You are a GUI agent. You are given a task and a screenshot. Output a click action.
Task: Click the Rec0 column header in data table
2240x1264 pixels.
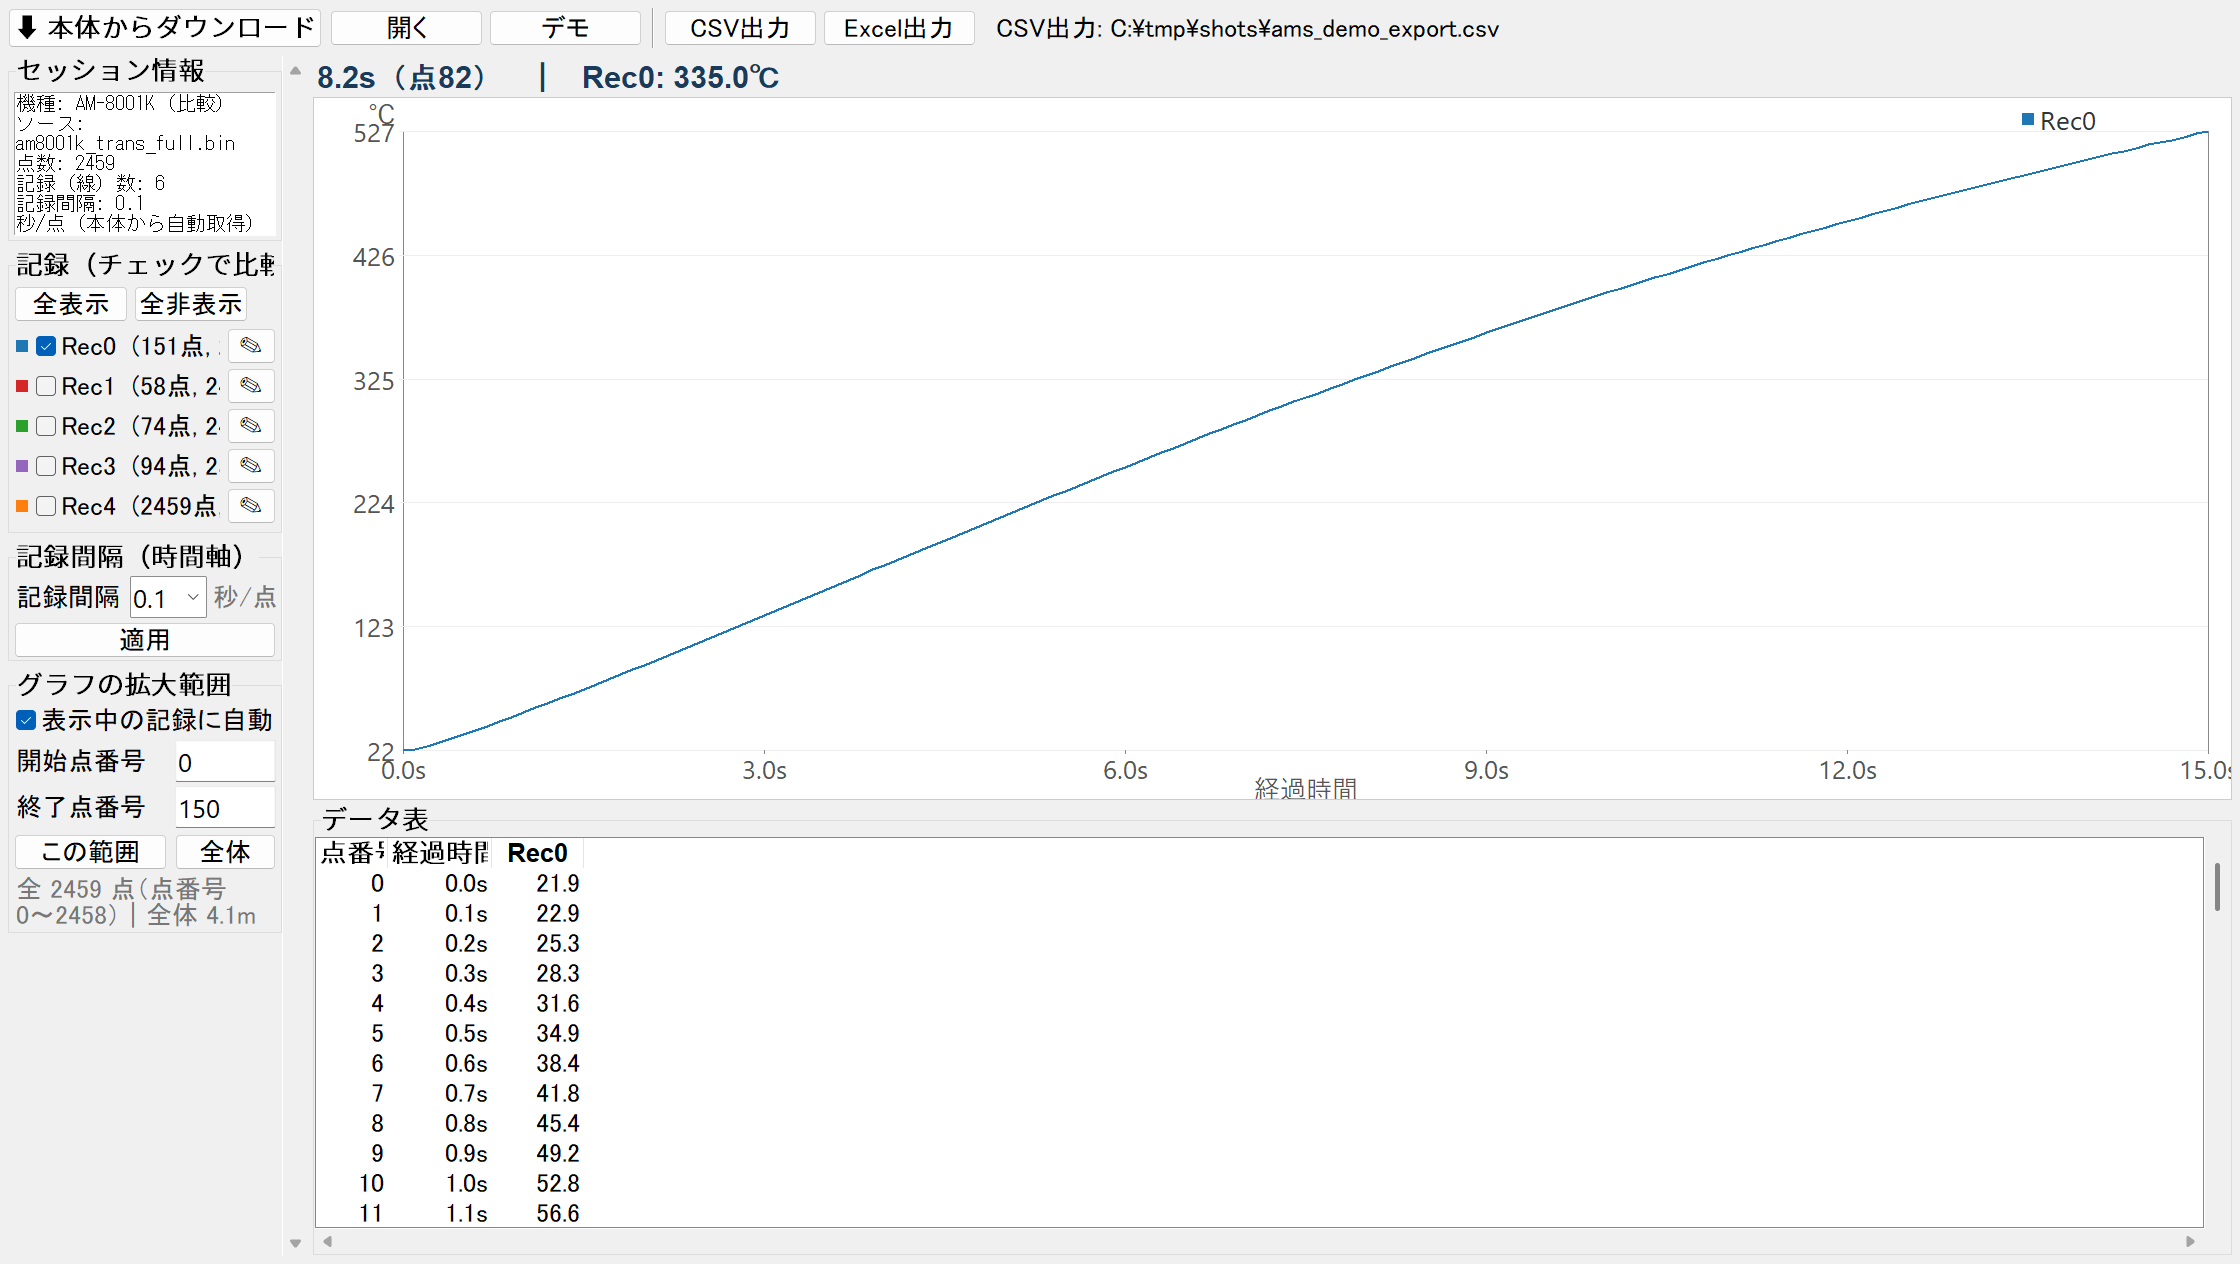(x=537, y=853)
